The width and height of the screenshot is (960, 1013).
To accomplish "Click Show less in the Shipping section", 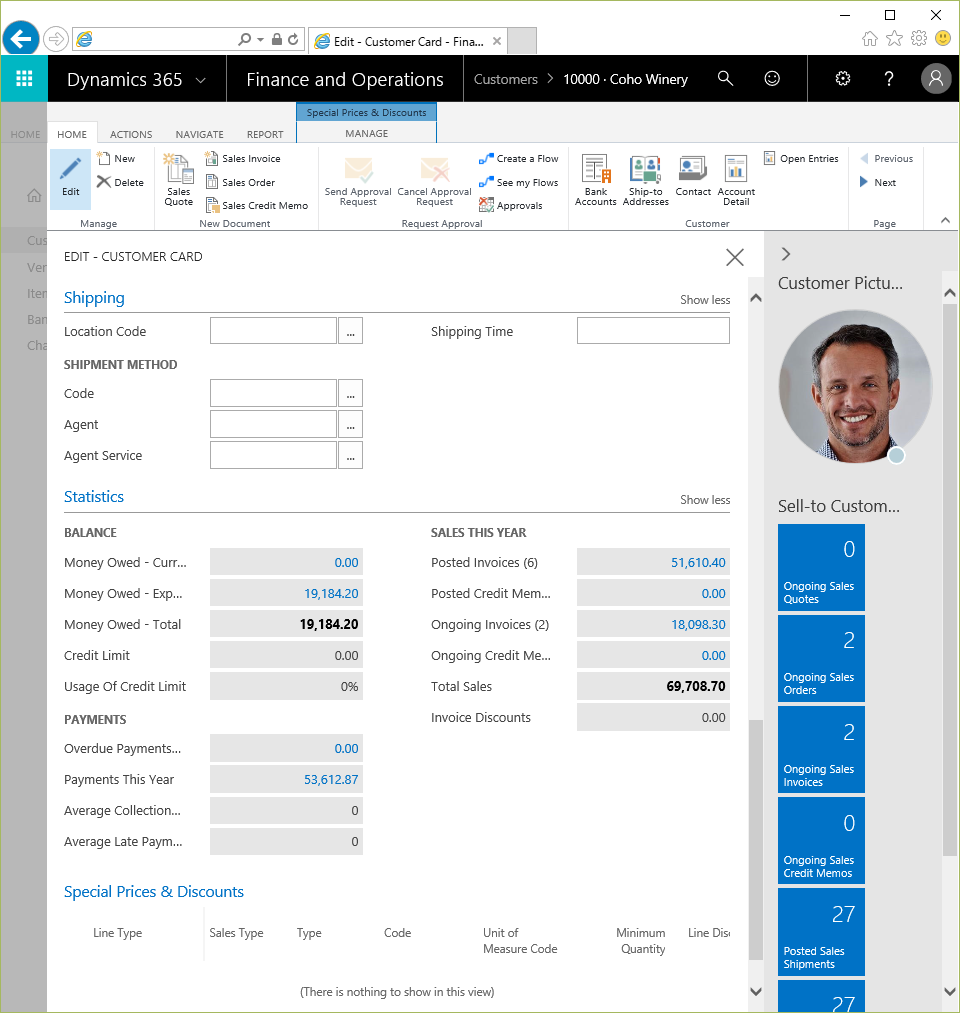I will [705, 300].
